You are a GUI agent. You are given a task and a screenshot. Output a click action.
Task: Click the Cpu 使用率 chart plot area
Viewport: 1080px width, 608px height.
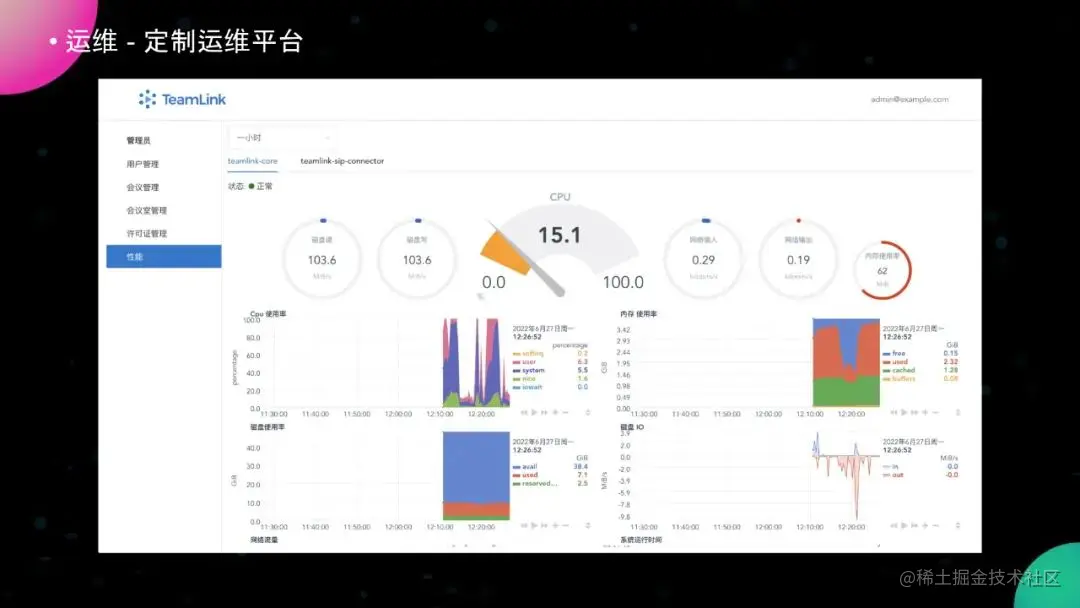point(385,363)
